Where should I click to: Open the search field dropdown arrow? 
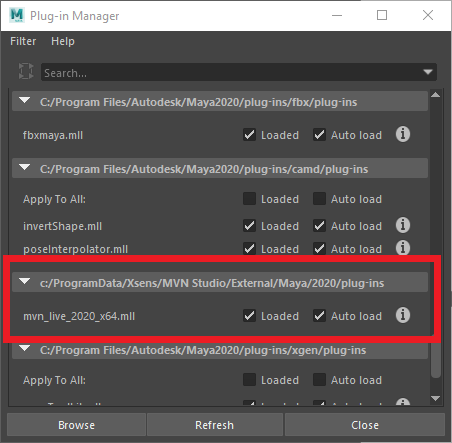point(428,72)
